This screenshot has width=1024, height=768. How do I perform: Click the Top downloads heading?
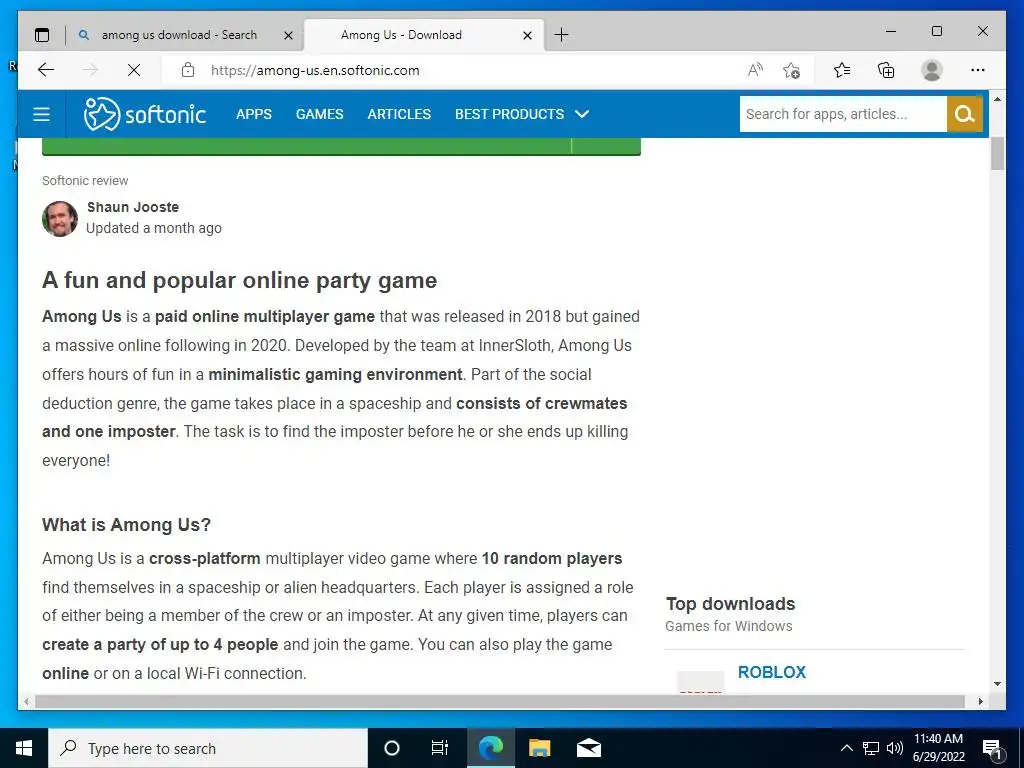730,603
